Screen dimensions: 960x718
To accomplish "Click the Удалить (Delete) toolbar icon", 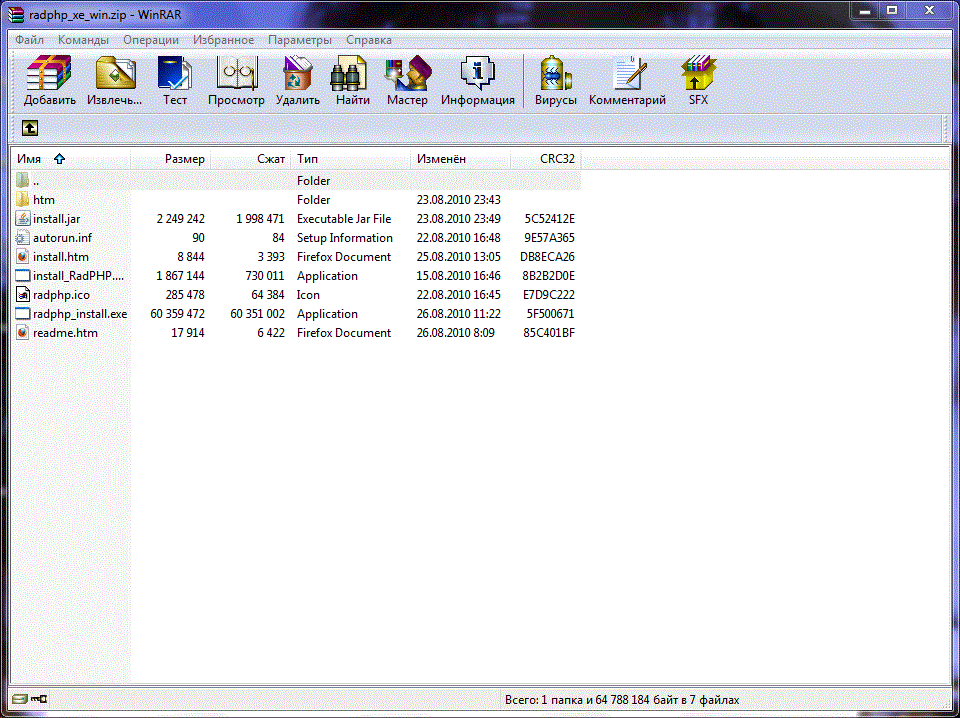I will [298, 81].
